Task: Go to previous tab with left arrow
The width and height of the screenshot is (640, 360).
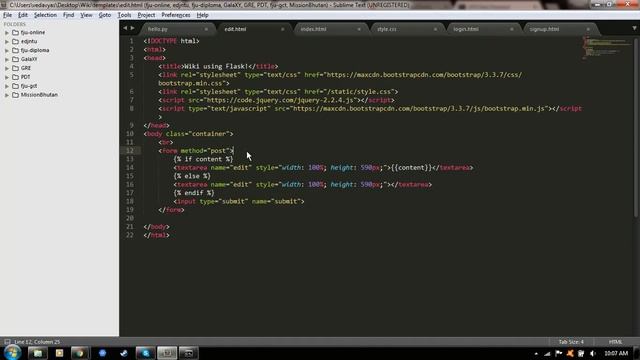Action: pos(125,28)
